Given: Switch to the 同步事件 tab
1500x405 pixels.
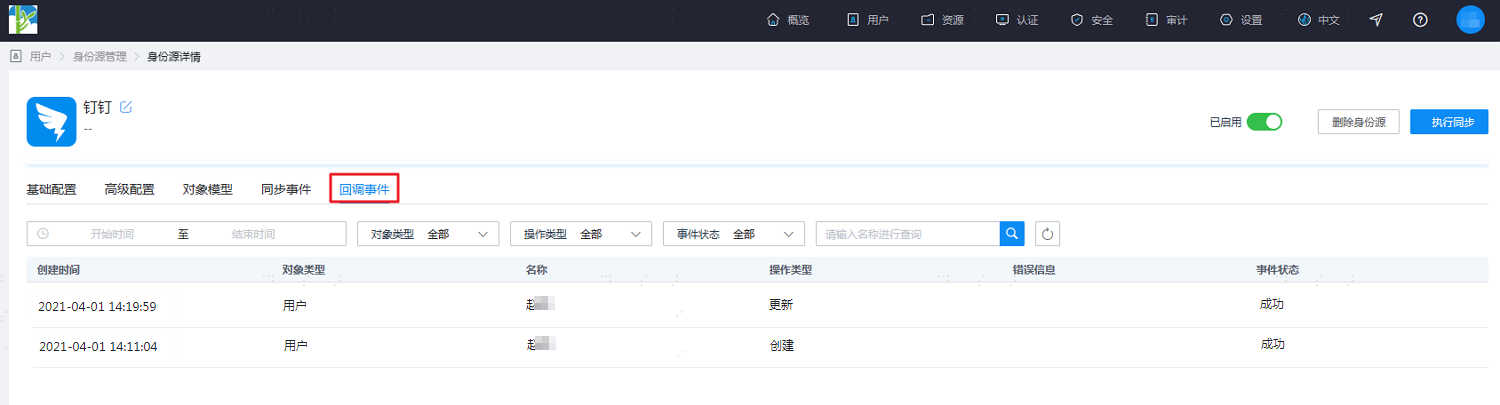Looking at the screenshot, I should [286, 189].
